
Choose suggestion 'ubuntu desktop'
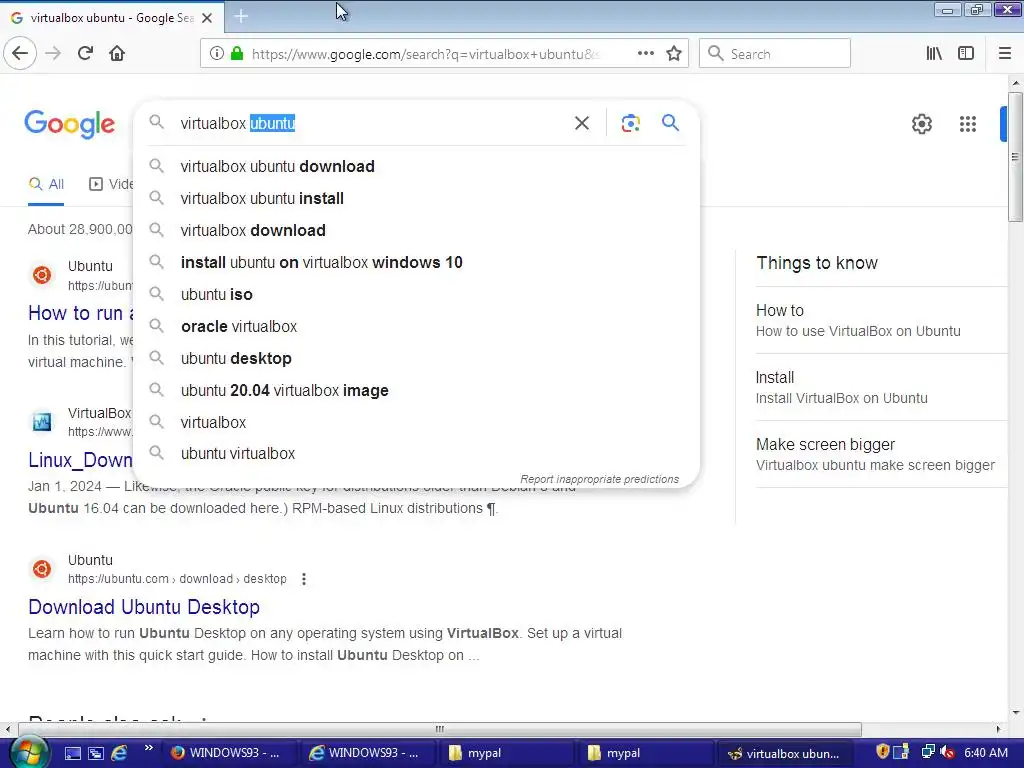[x=416, y=359]
